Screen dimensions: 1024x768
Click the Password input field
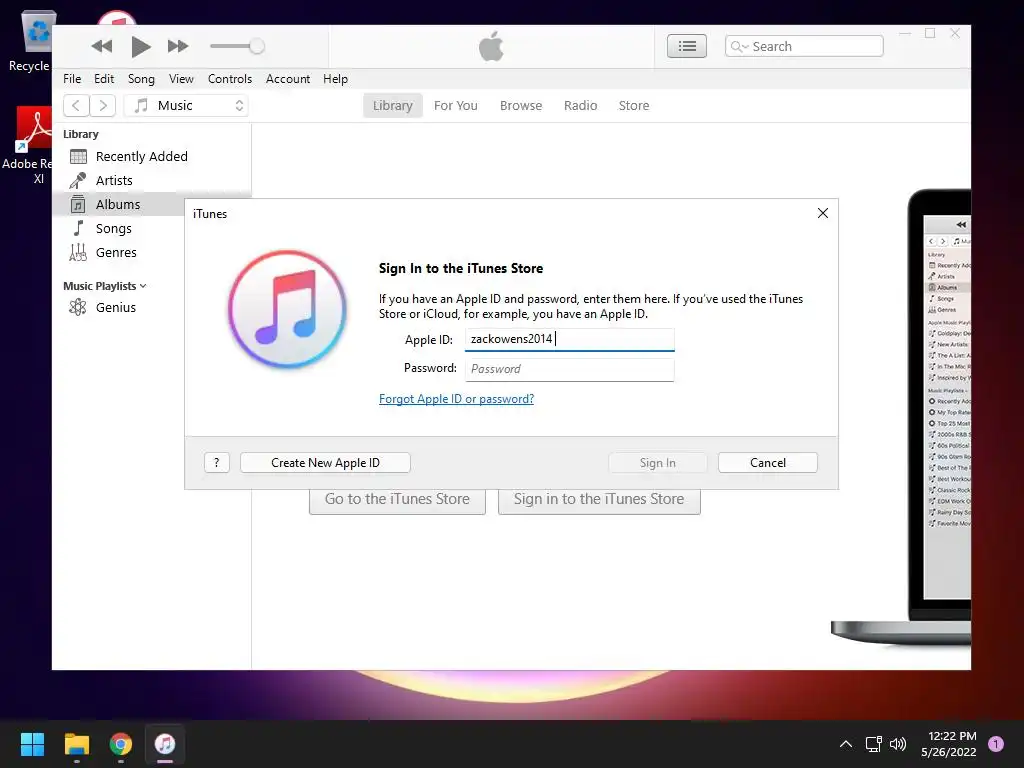pyautogui.click(x=569, y=369)
